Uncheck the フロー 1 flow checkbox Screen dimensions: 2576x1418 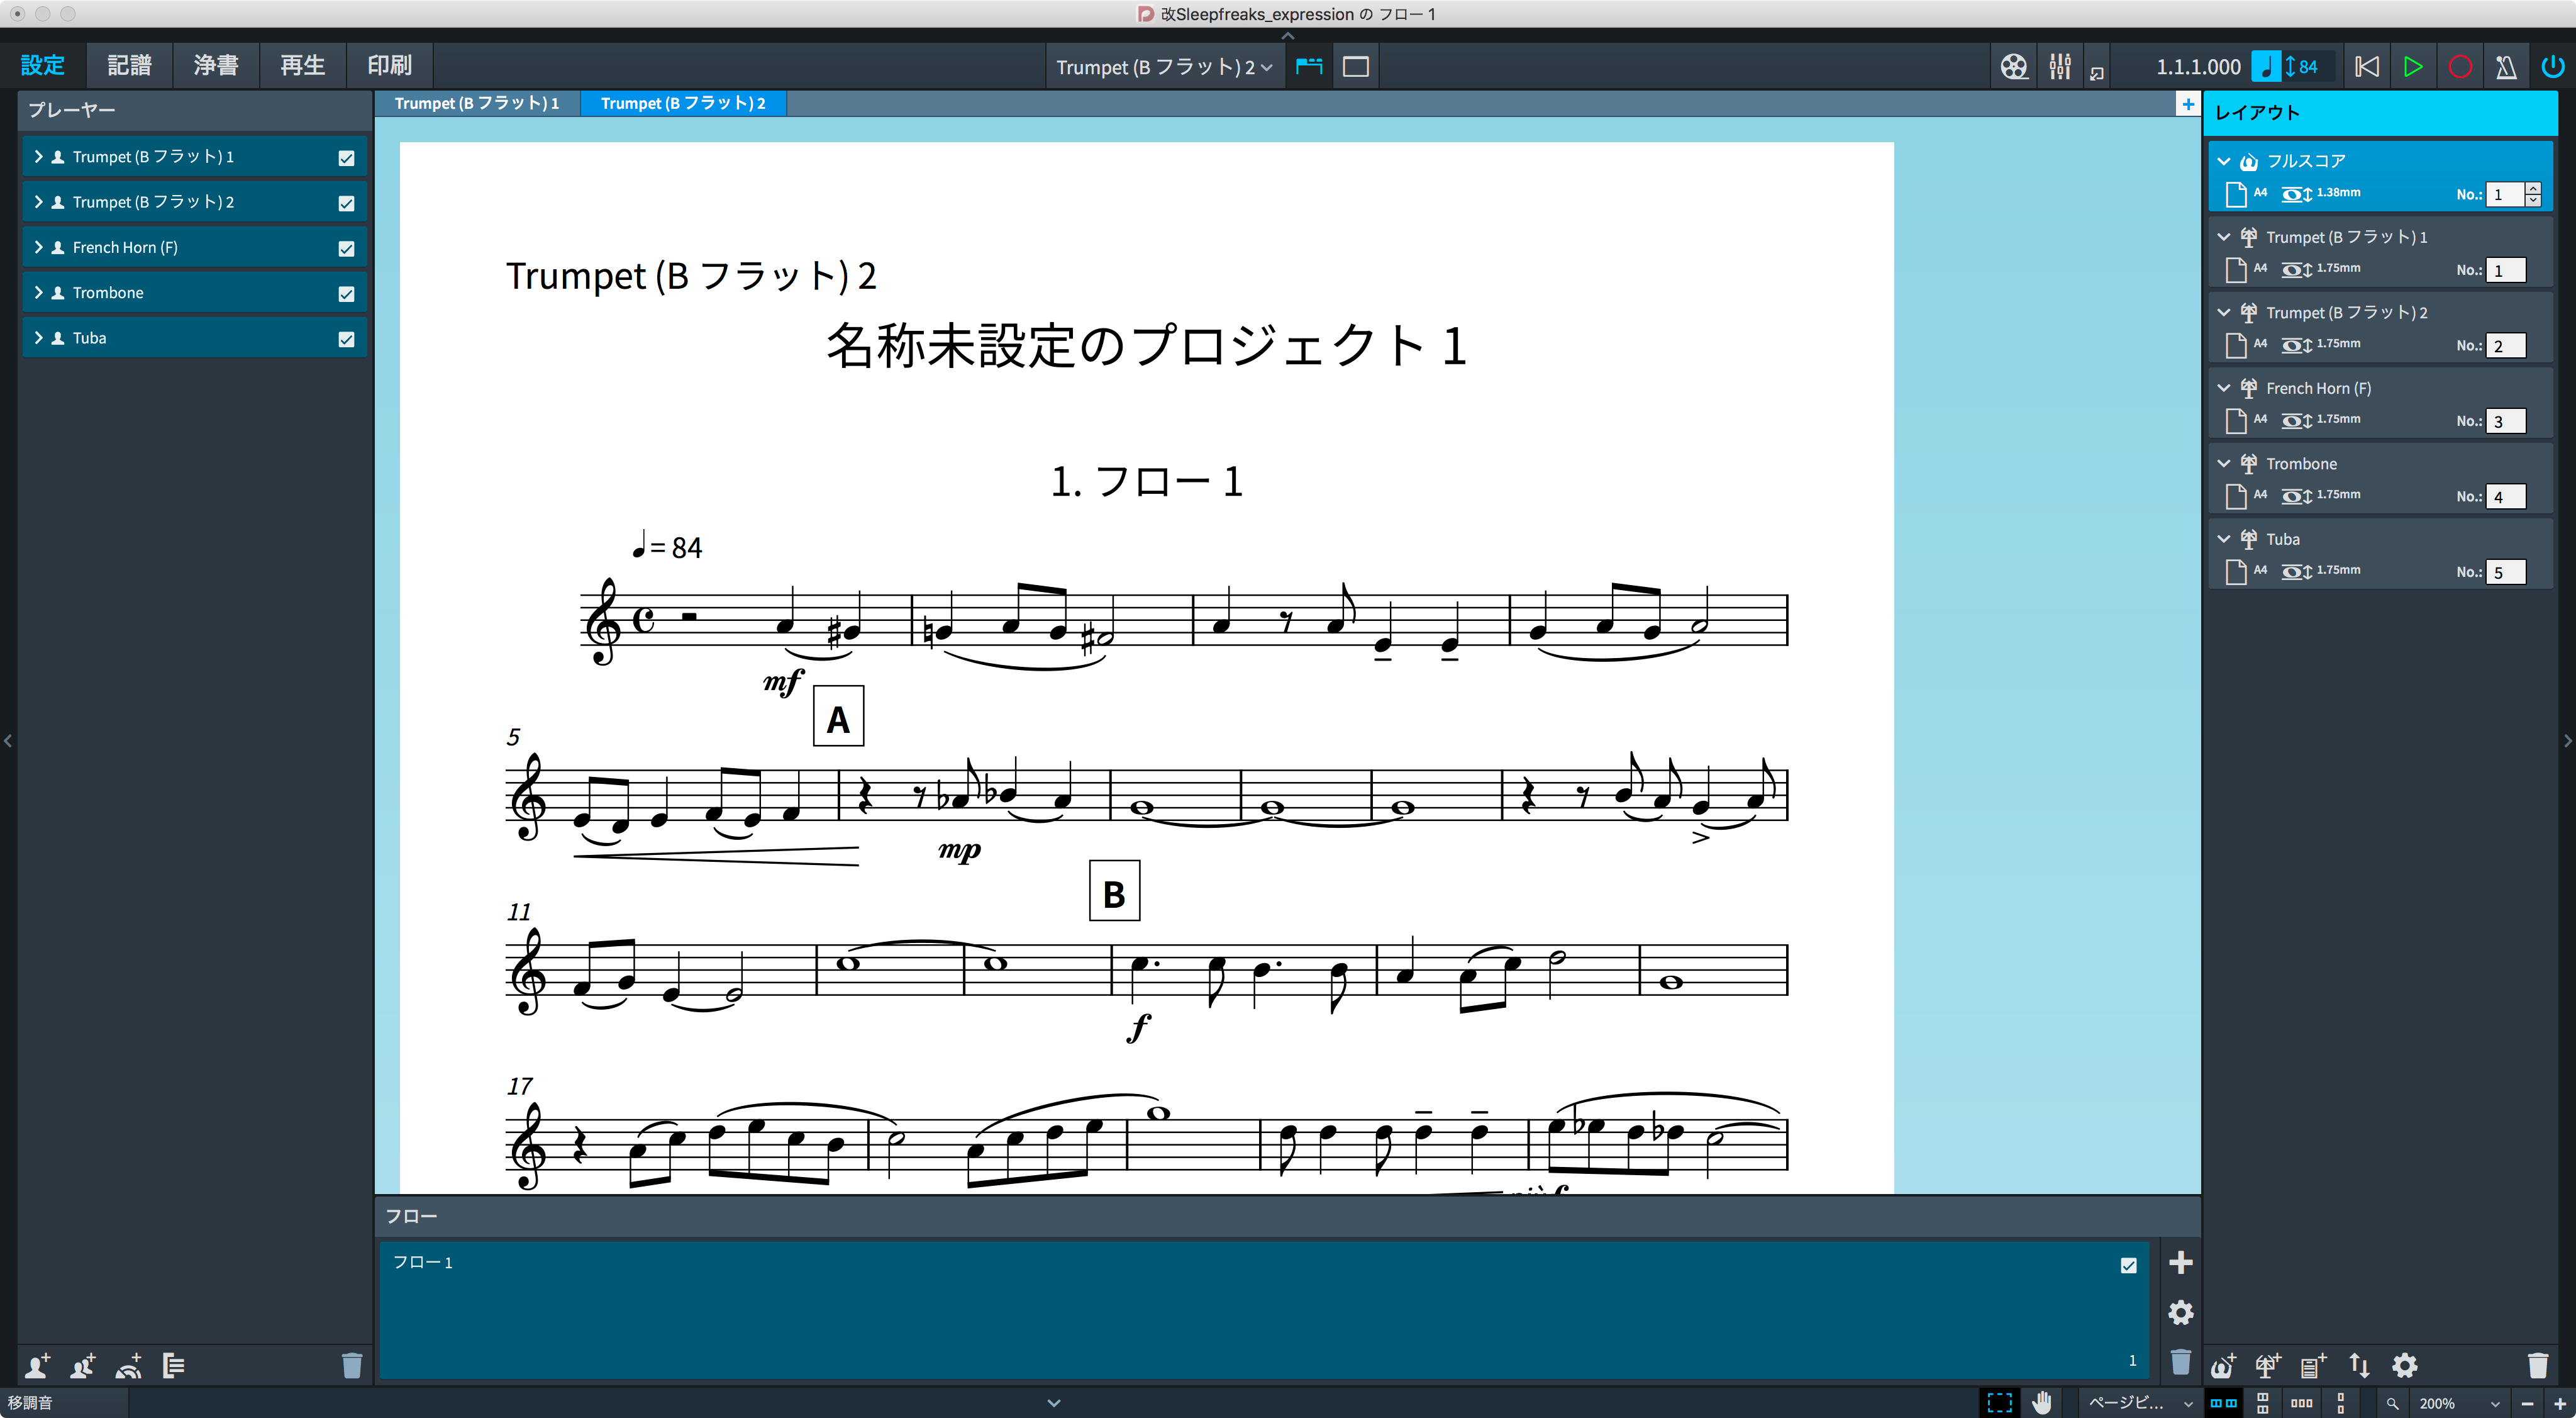(2128, 1265)
